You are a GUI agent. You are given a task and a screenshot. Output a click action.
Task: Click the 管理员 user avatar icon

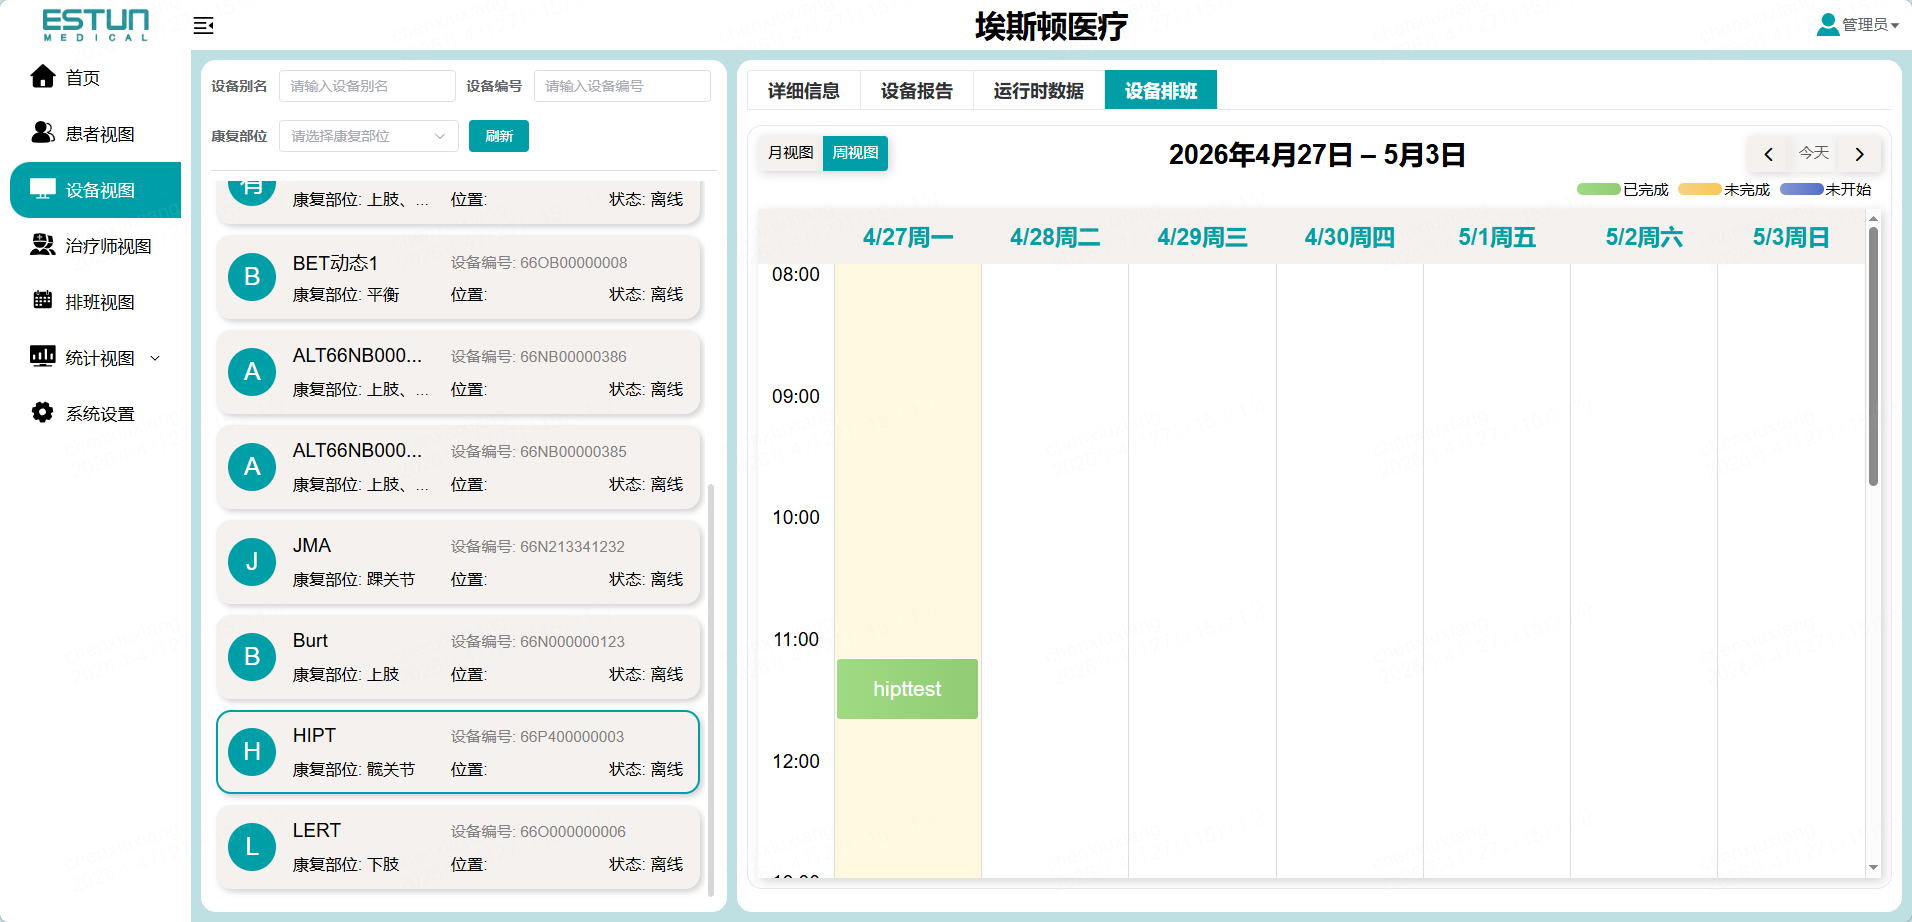coord(1828,24)
